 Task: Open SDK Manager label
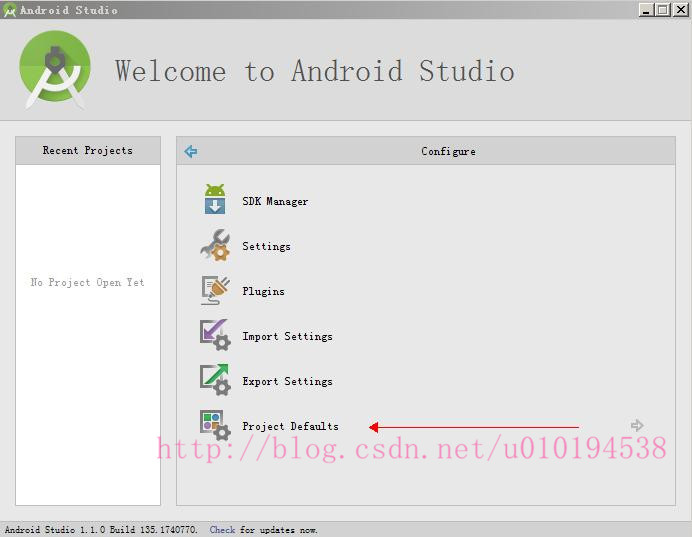point(275,201)
